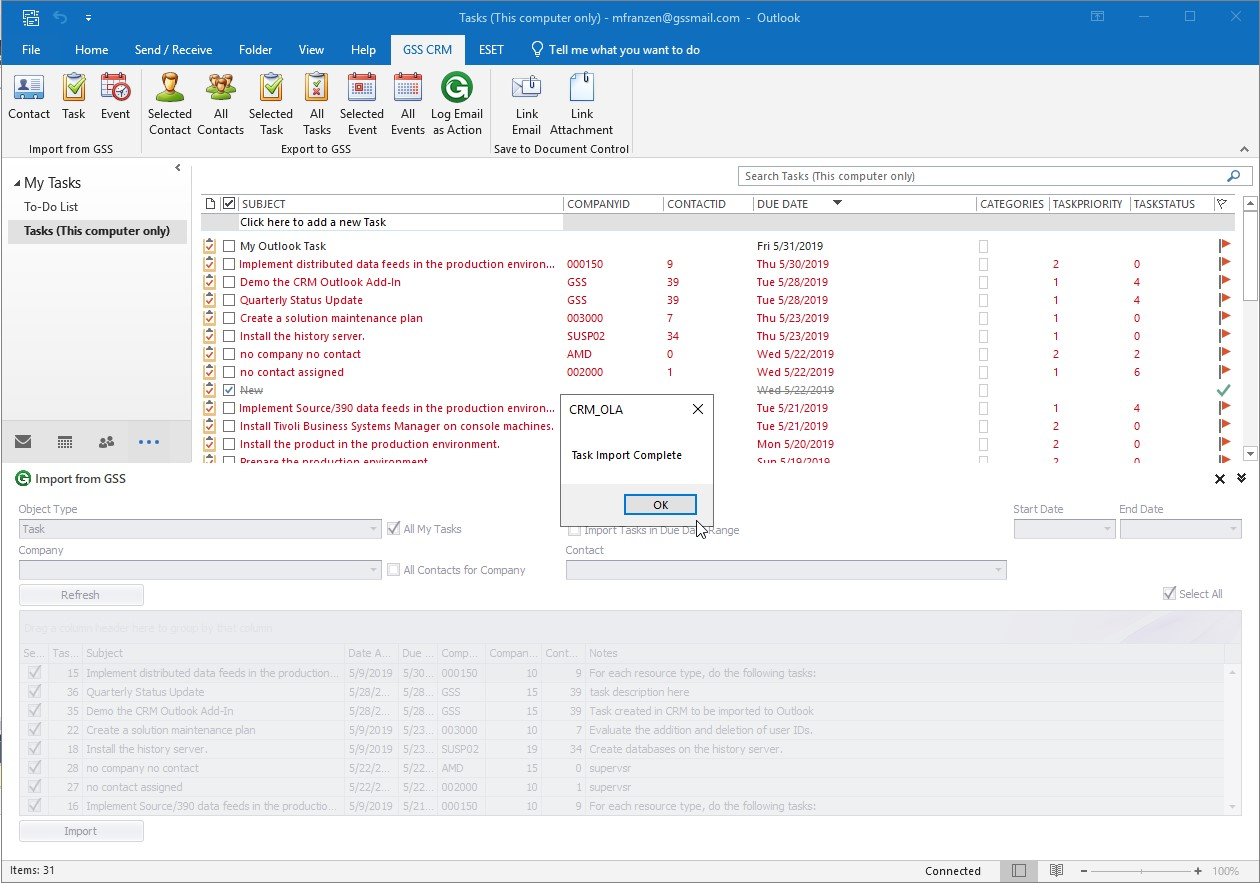Toggle the Select All checkbox
1260x883 pixels.
pyautogui.click(x=1169, y=594)
